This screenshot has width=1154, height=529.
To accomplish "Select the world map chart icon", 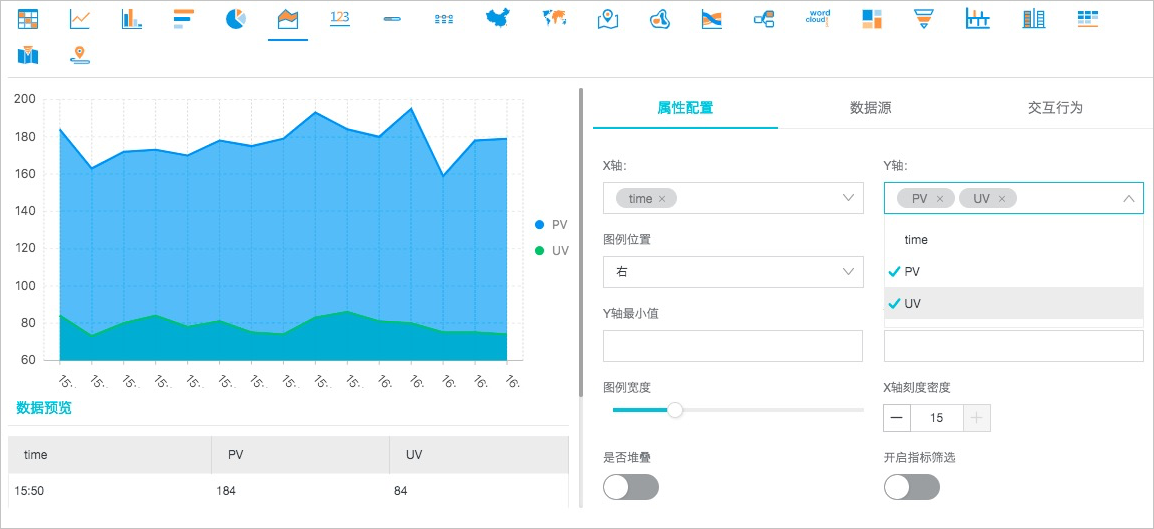I will [554, 18].
